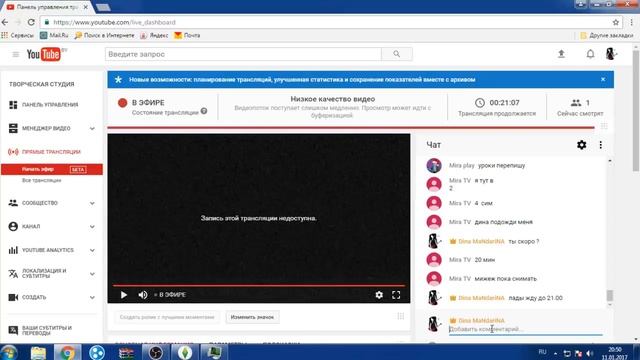Click the chat scrollbar thumb

[610, 295]
